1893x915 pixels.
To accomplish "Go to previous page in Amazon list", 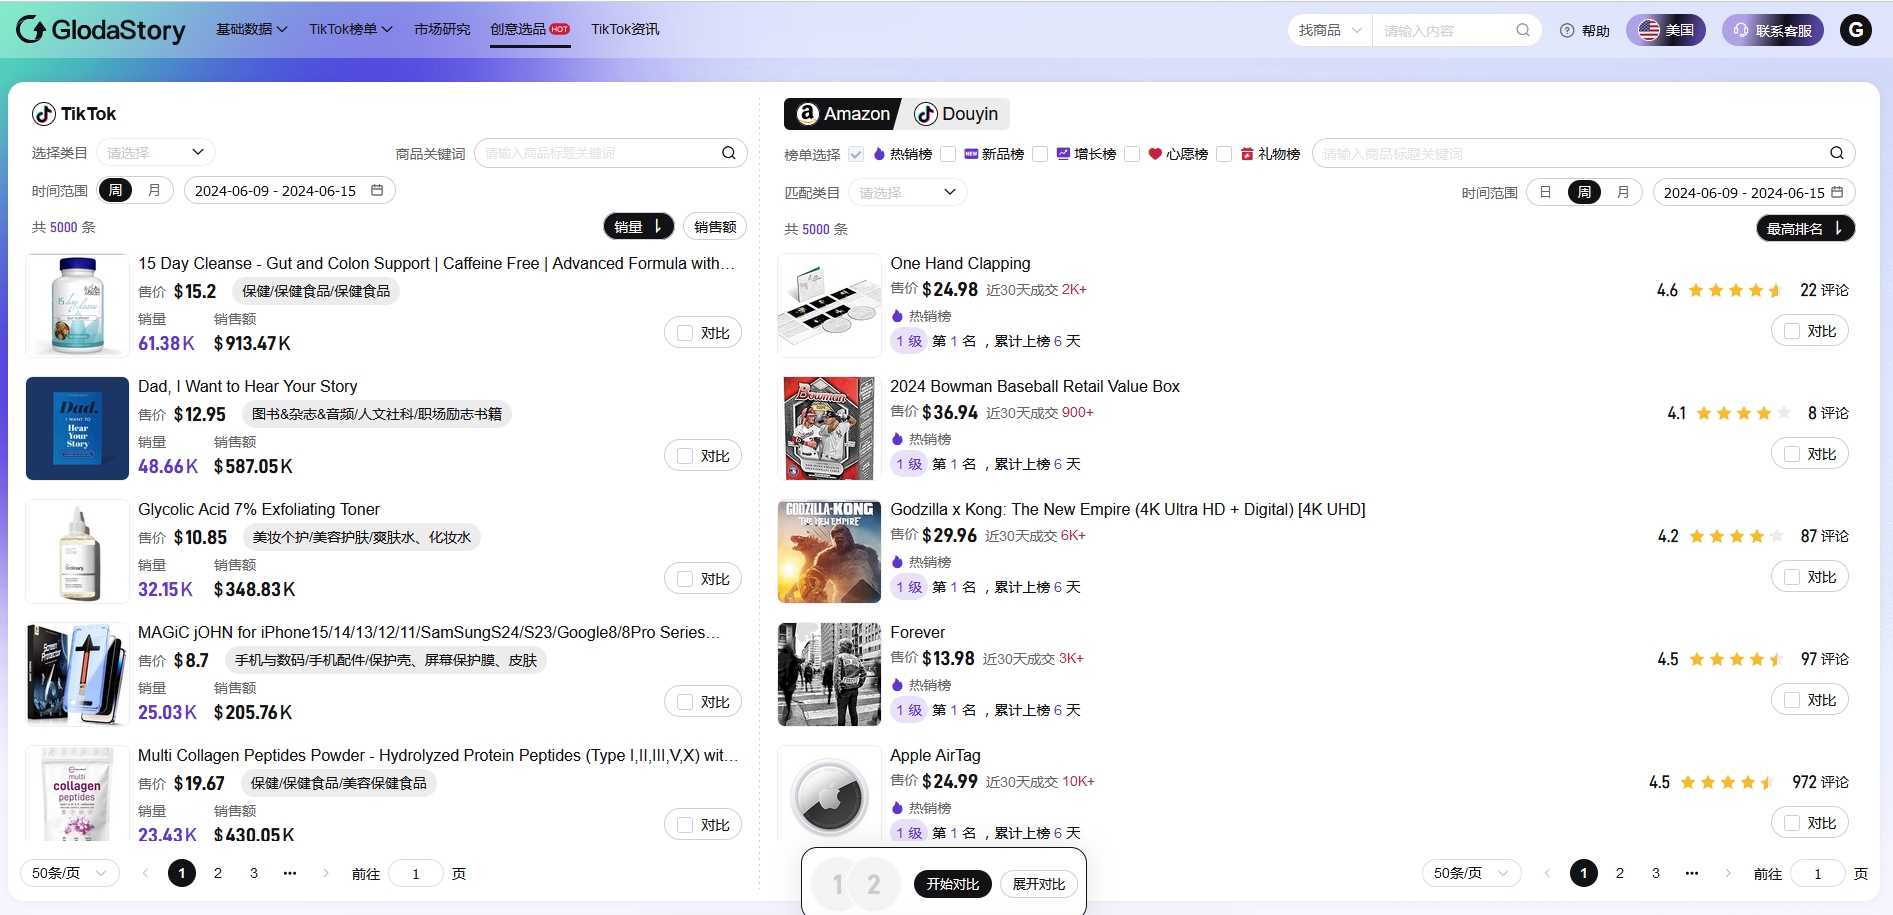I will (x=1547, y=873).
